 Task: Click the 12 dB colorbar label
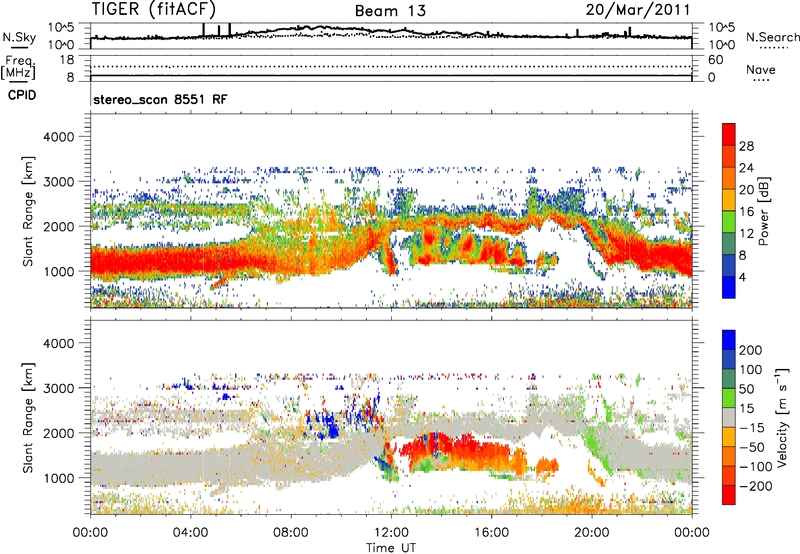(x=746, y=234)
